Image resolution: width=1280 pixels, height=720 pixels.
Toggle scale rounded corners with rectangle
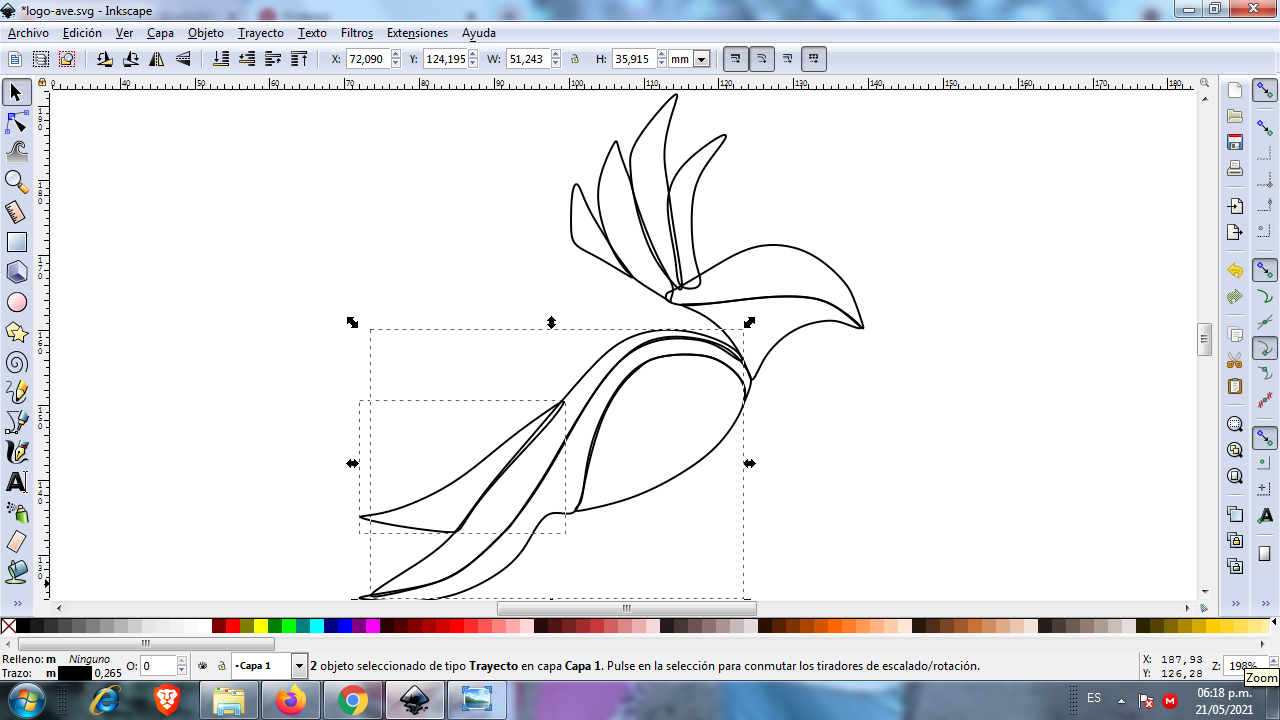pos(762,59)
